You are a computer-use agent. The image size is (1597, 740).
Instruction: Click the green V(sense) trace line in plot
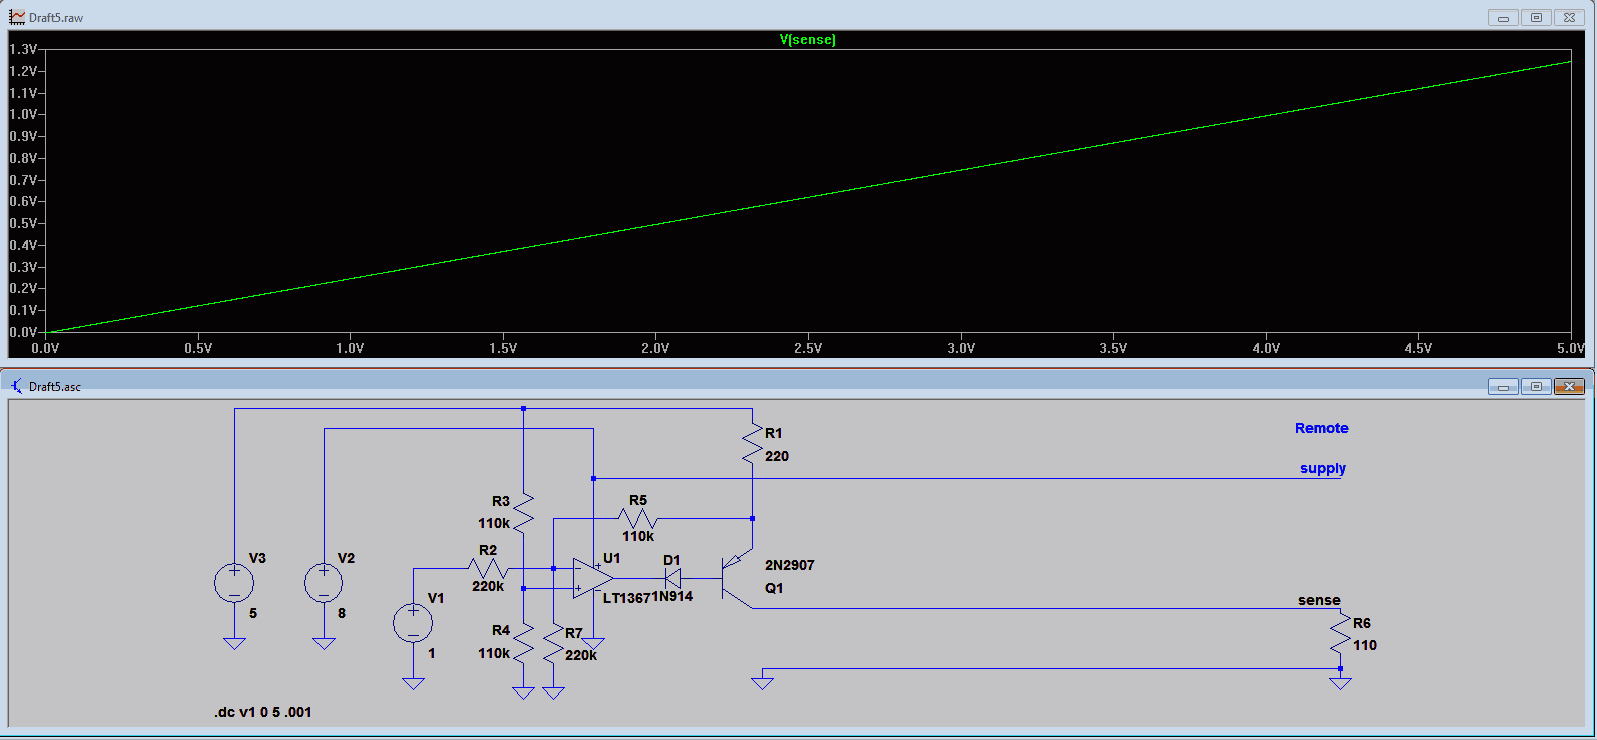pyautogui.click(x=808, y=199)
